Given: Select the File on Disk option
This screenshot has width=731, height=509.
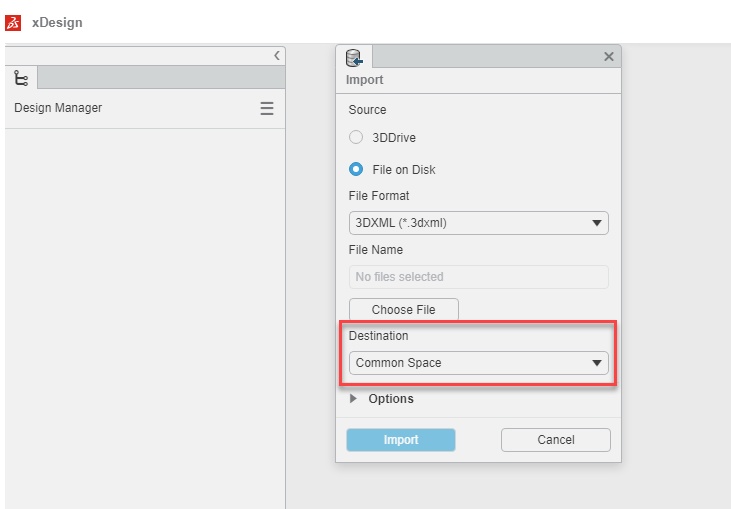Looking at the screenshot, I should coord(356,170).
